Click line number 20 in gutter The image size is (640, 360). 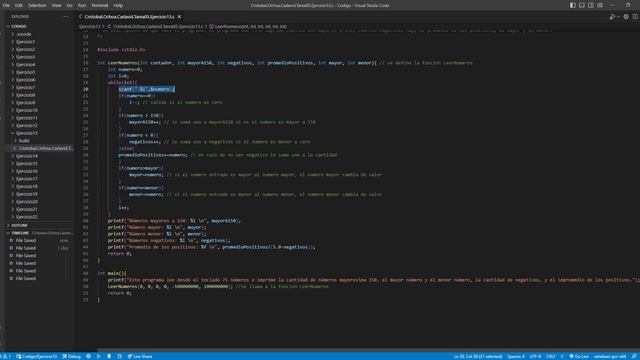(x=86, y=89)
